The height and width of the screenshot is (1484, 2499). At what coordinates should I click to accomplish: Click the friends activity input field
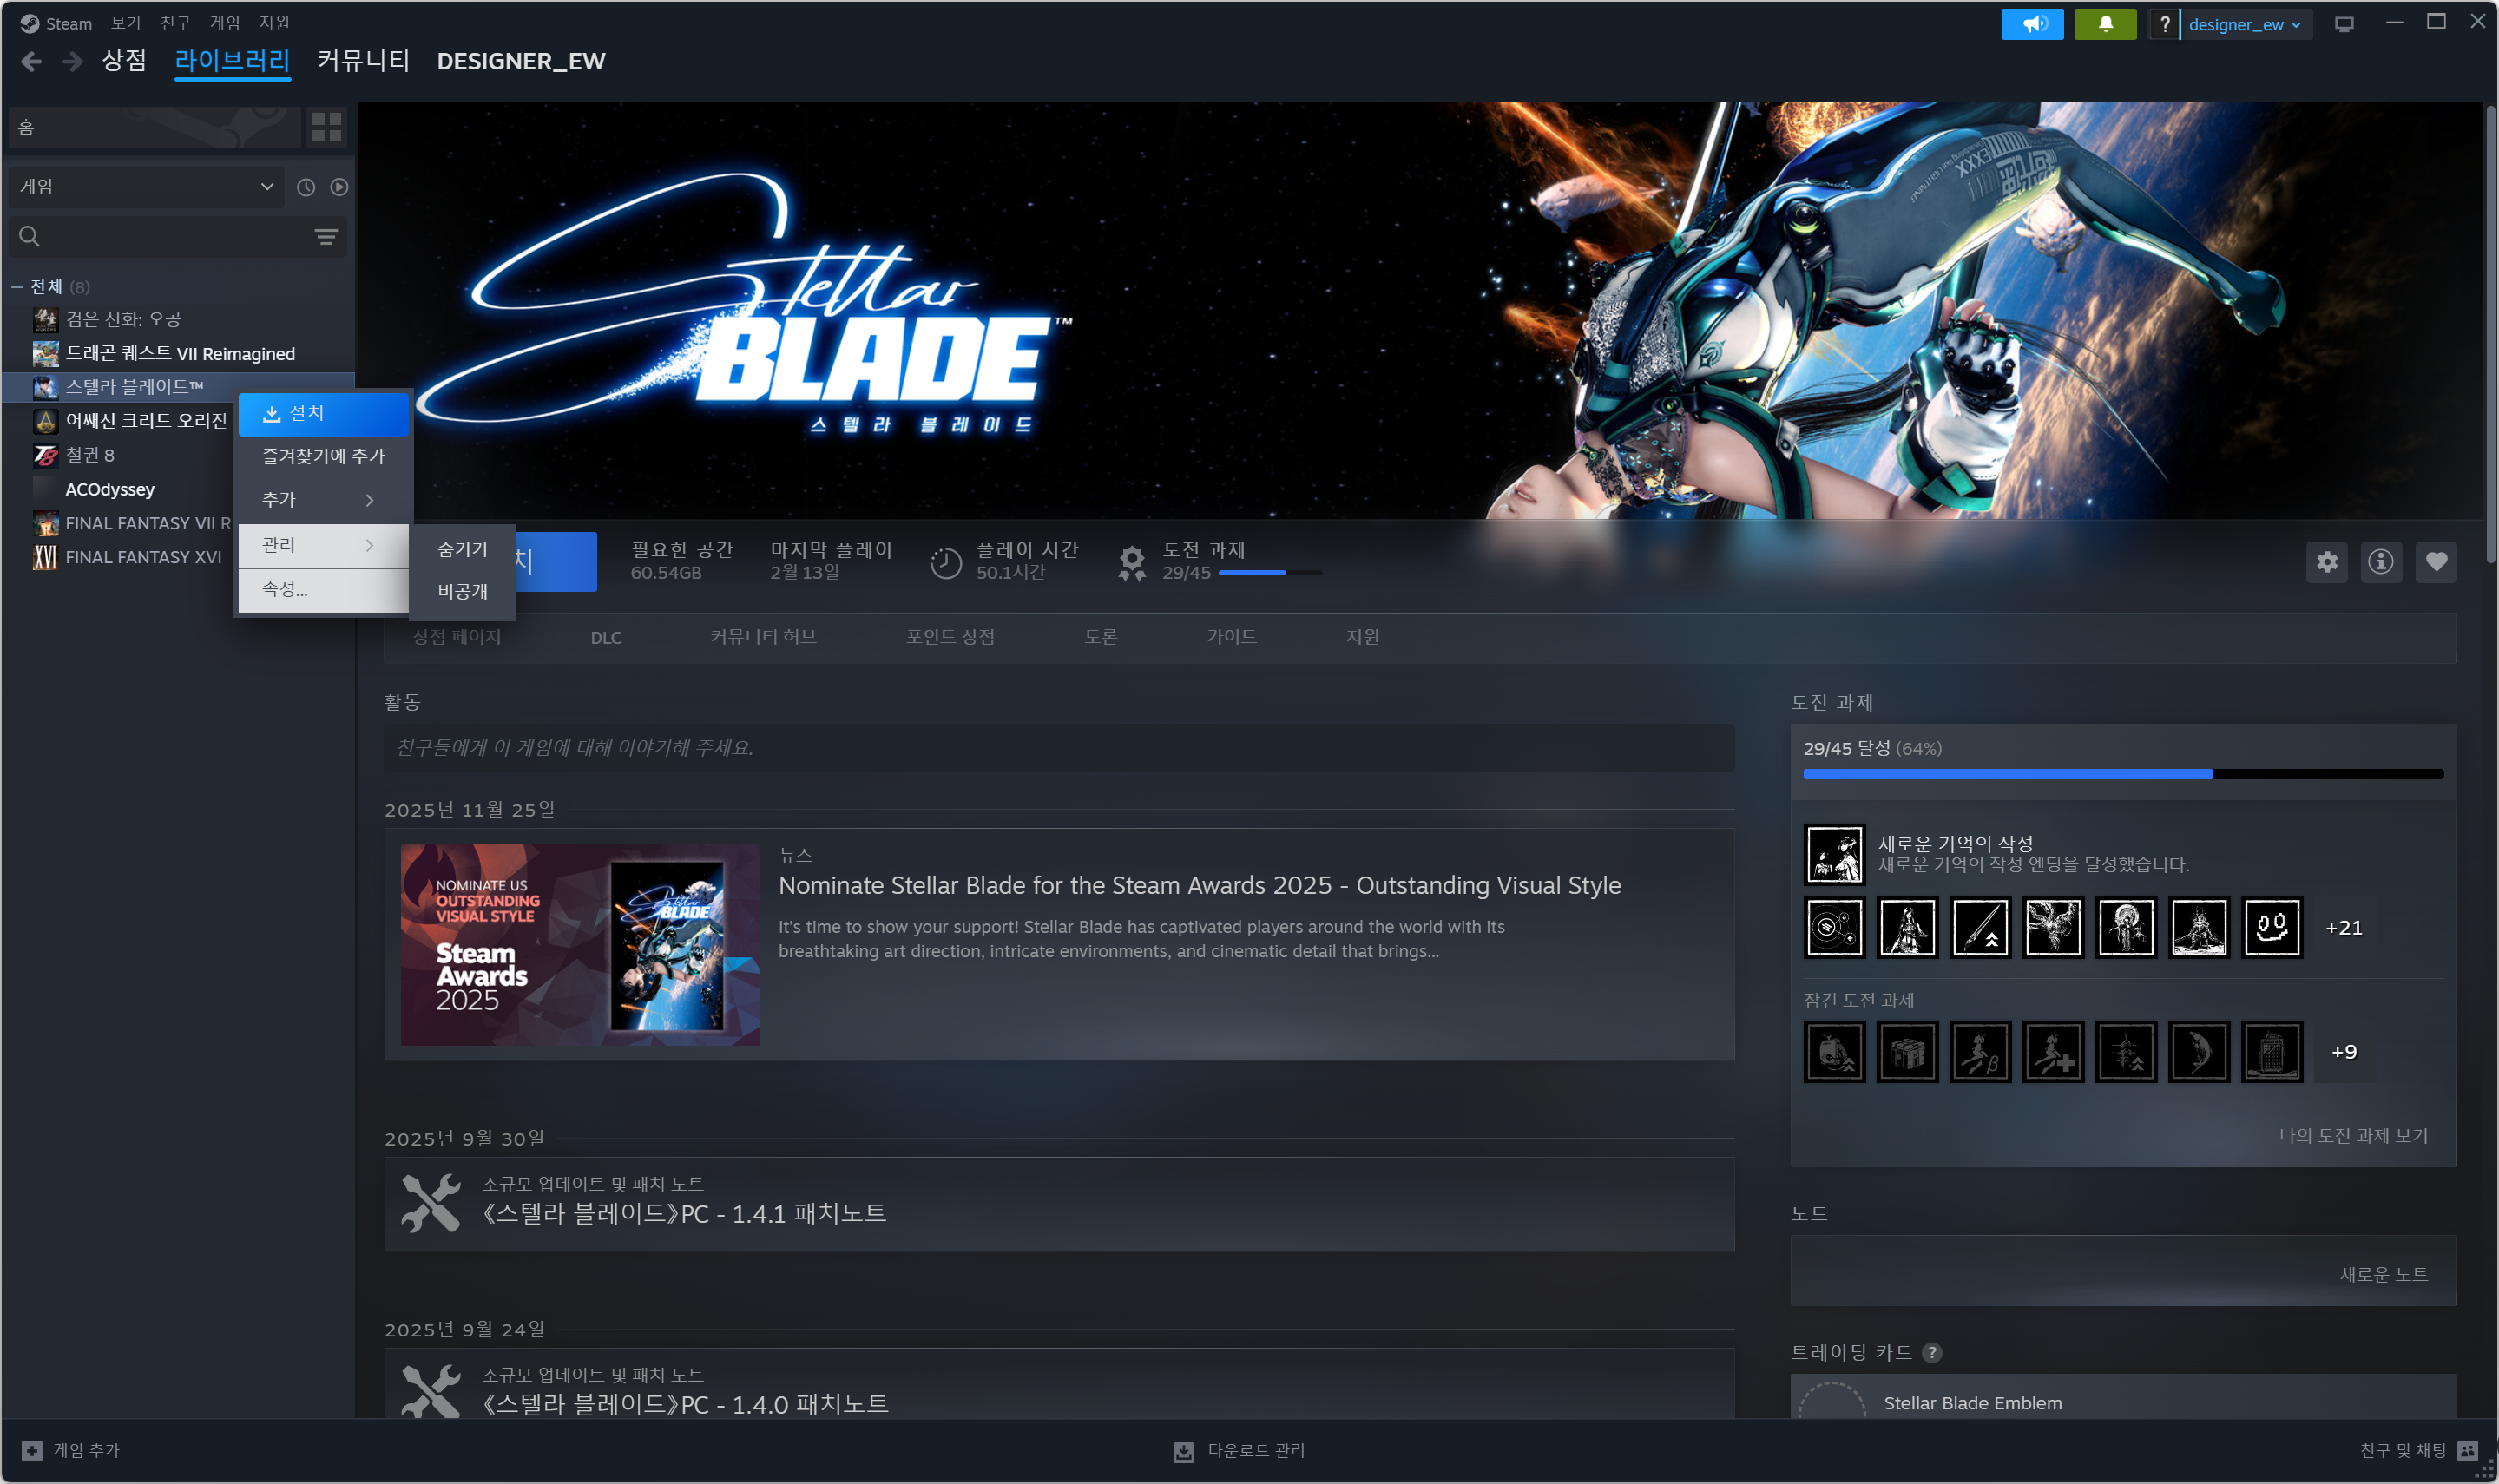tap(1059, 748)
